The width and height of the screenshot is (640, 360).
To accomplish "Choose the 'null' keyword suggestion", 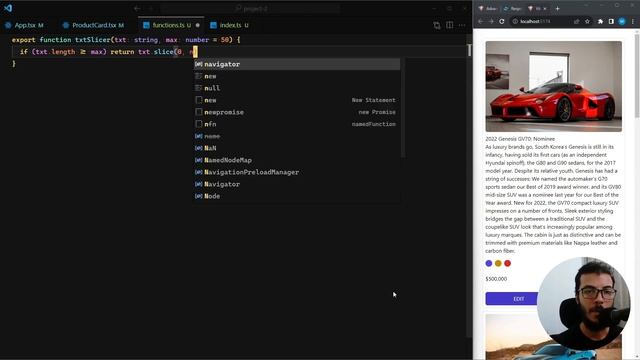I will pyautogui.click(x=297, y=88).
